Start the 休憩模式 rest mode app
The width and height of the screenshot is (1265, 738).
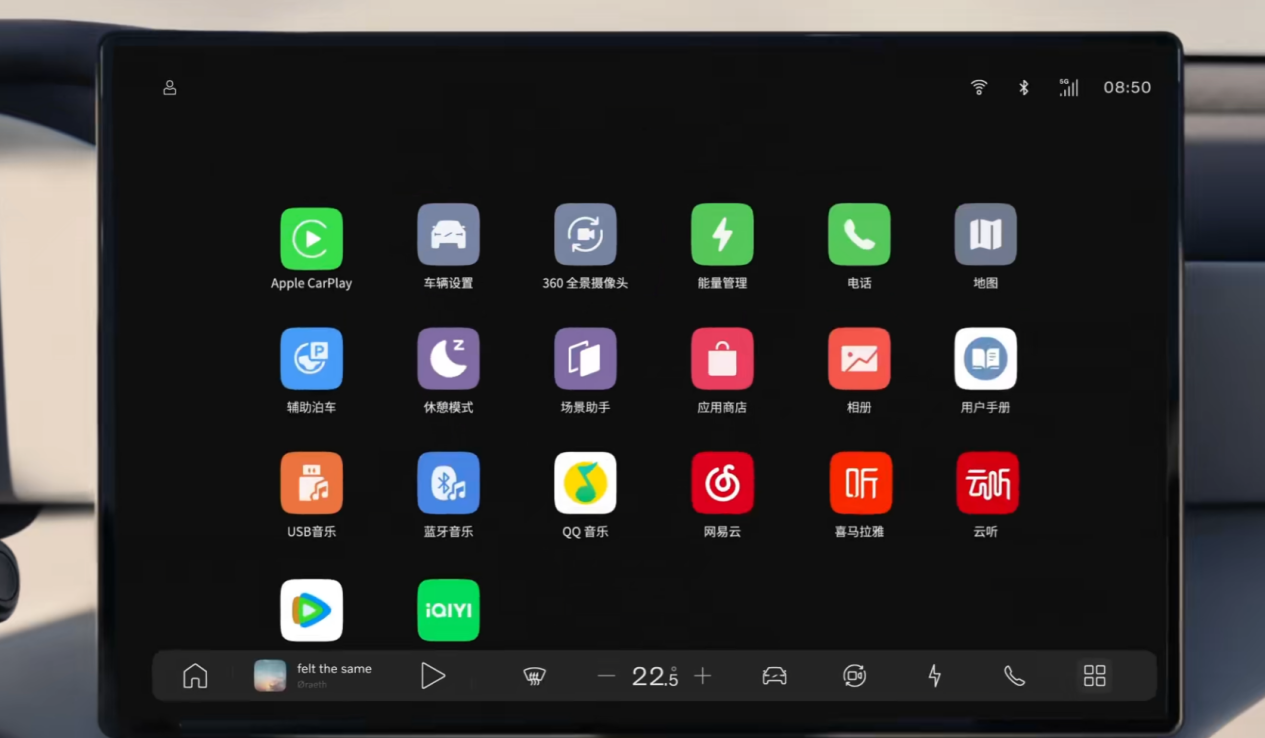[x=448, y=358]
